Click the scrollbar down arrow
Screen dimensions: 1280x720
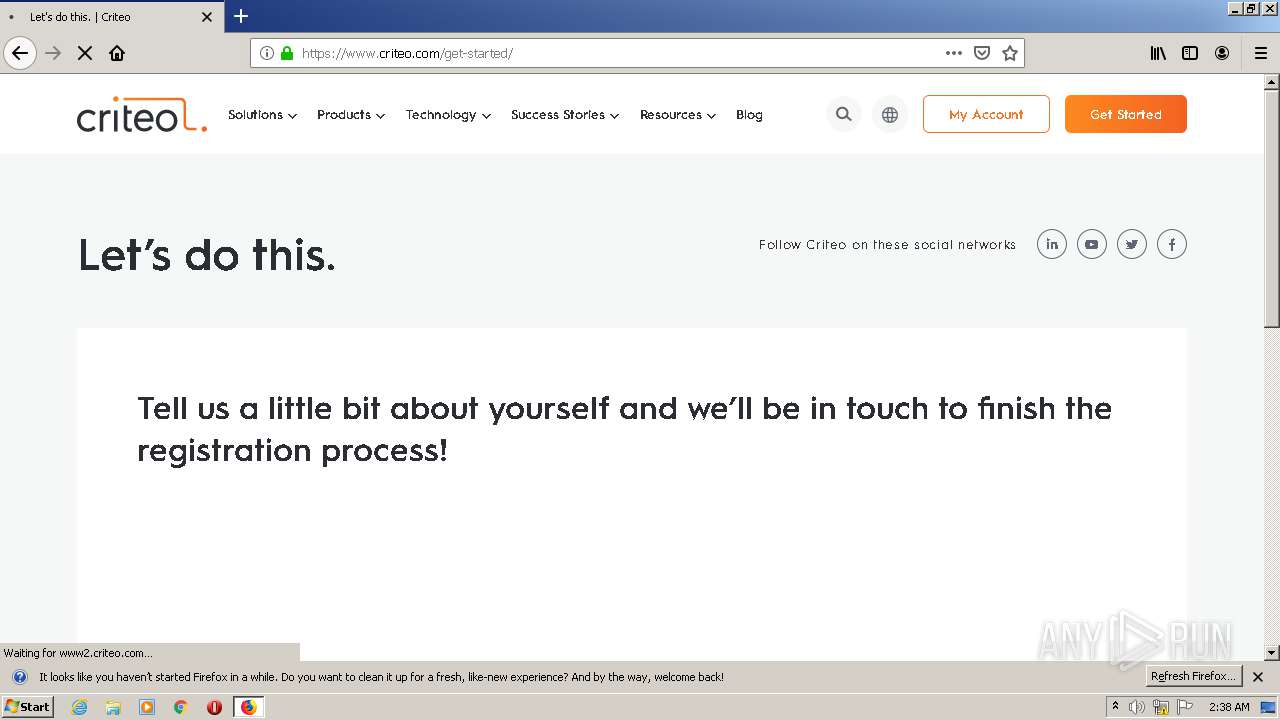coord(1272,653)
